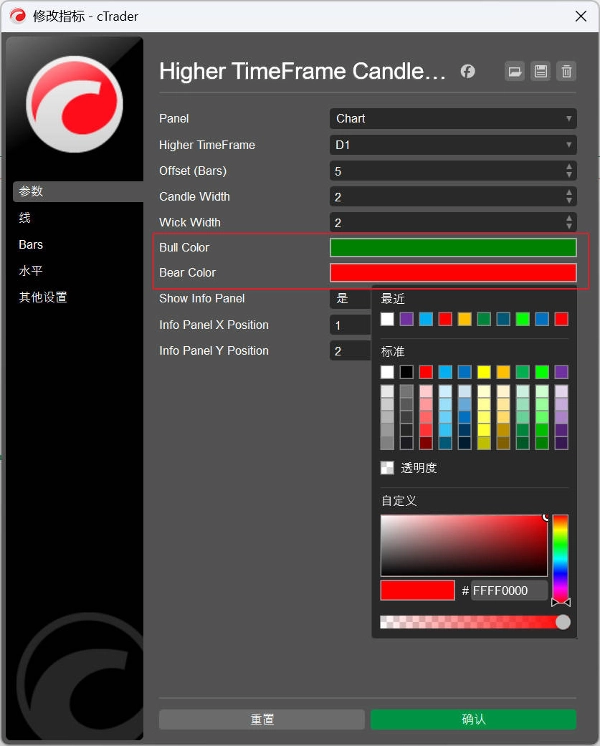Screen dimensions: 600x746
Task: Click the Info Panel Y Position field
Action: (x=350, y=351)
